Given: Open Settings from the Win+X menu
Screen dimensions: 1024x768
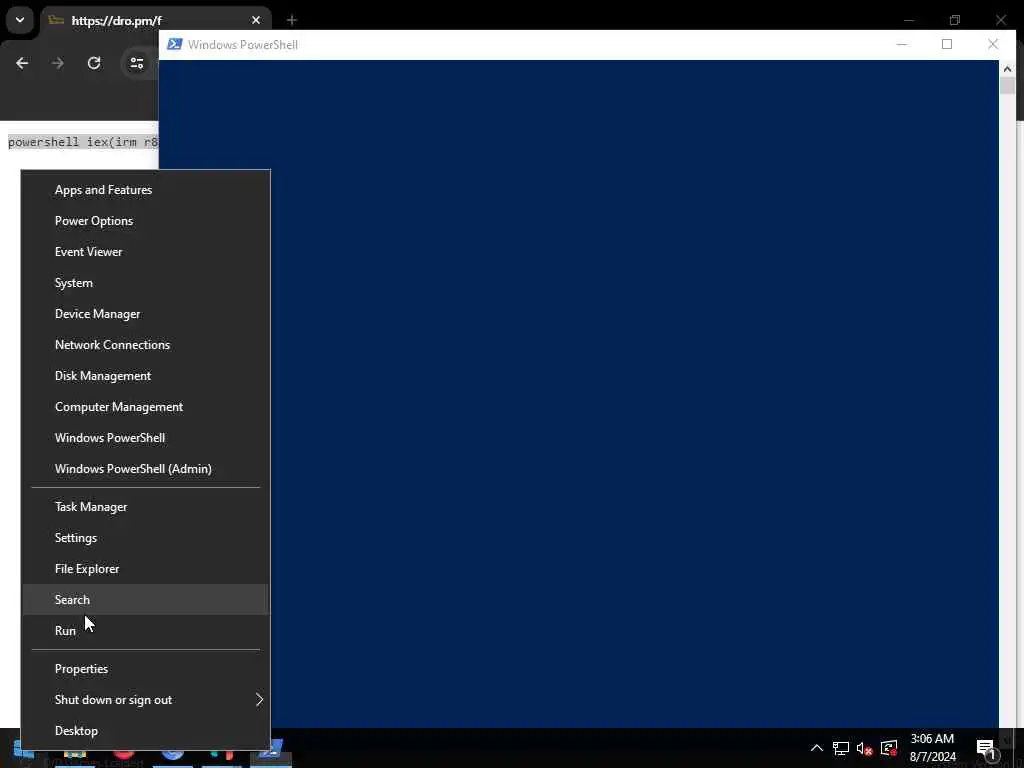Looking at the screenshot, I should coord(146,538).
